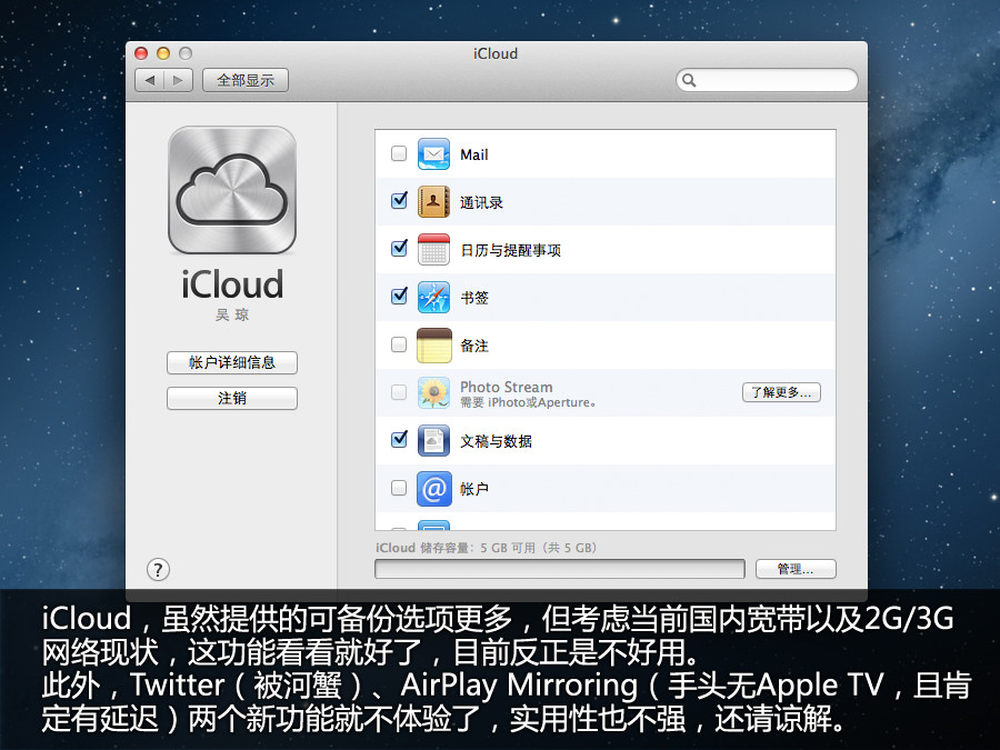Click the iCloud window title text

point(496,54)
